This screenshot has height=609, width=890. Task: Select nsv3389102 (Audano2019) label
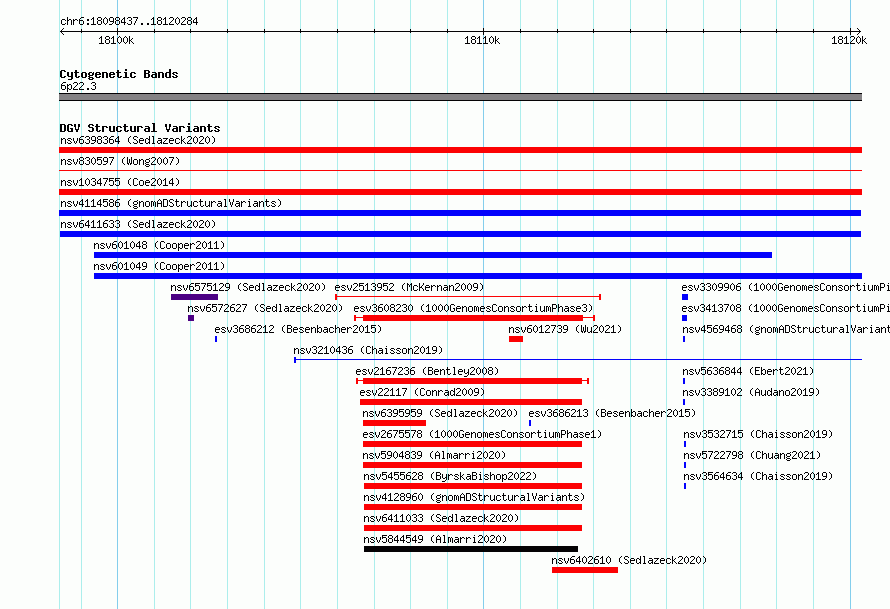point(751,392)
